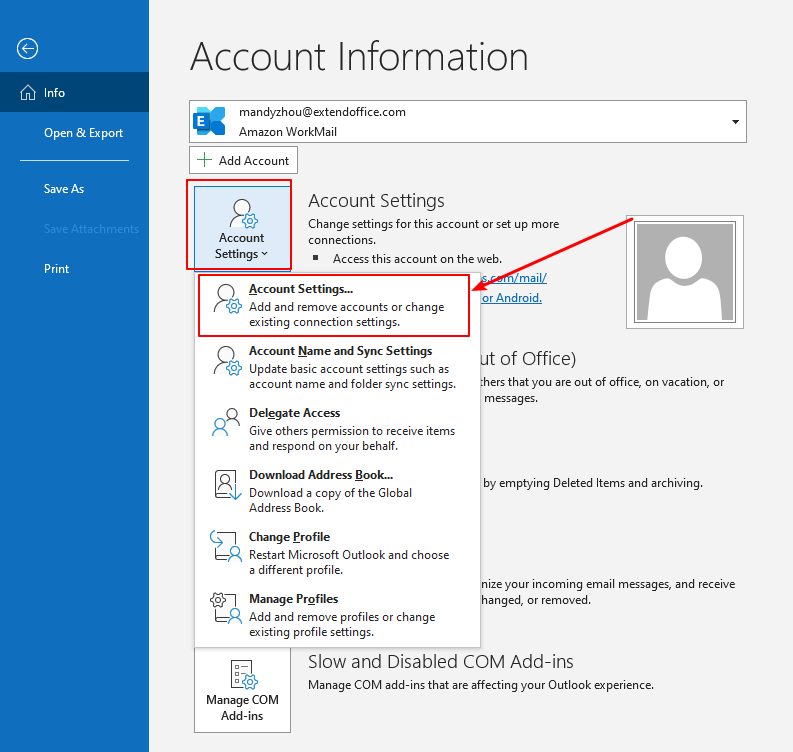
Task: Open the Open & Export tab
Action: (x=74, y=133)
